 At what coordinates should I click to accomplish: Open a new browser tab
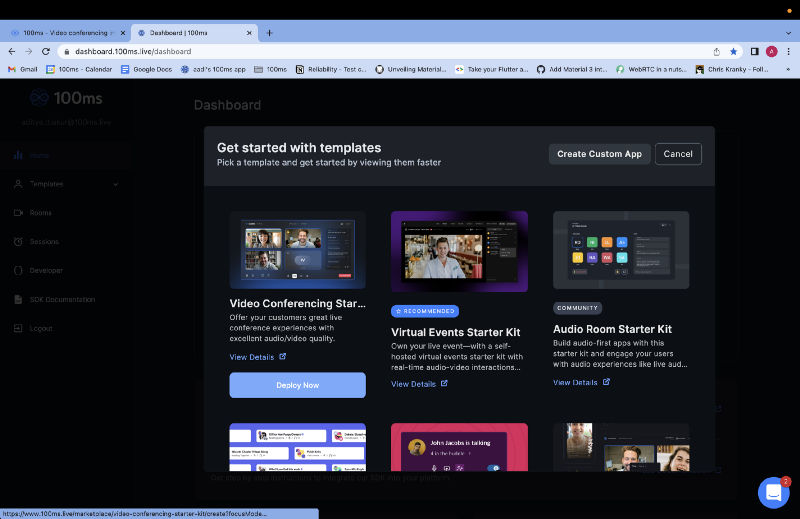coord(269,33)
